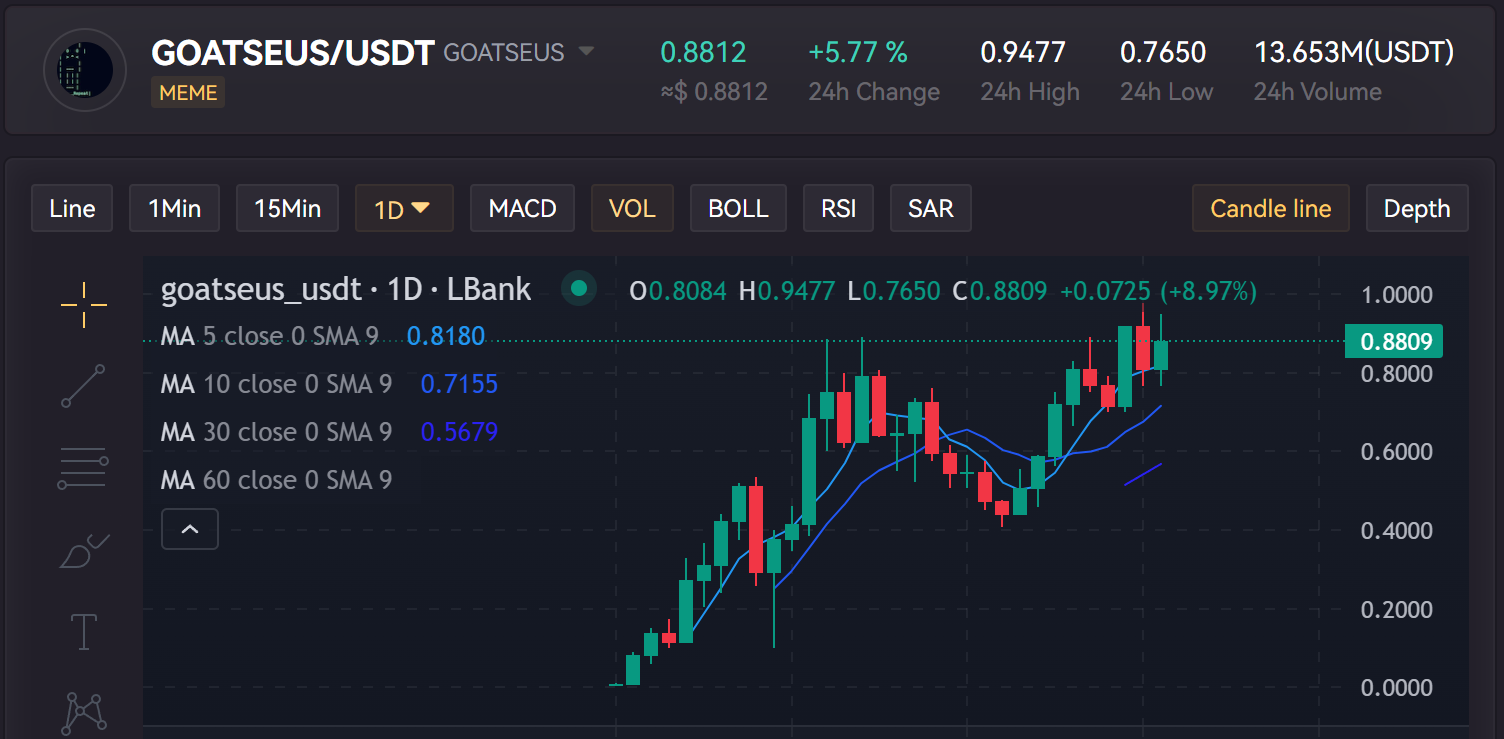Viewport: 1504px width, 739px height.
Task: Select the text annotation tool
Action: (x=84, y=632)
